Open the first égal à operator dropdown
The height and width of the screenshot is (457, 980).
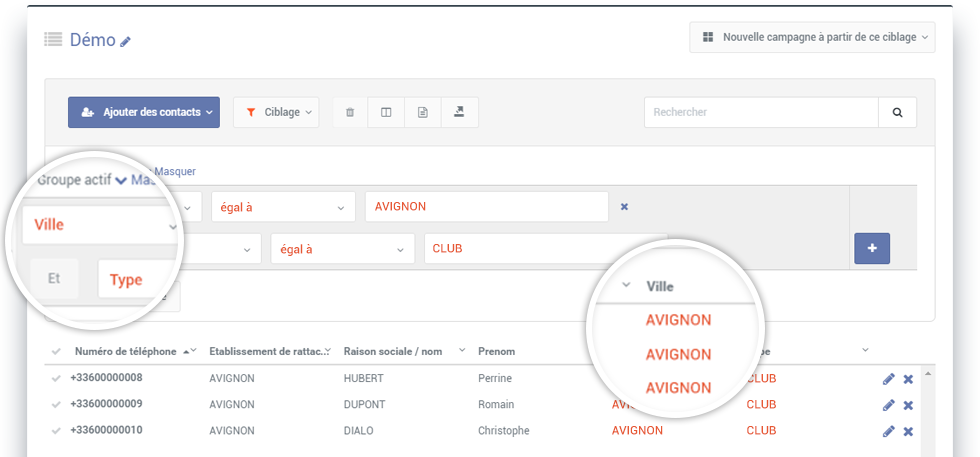pyautogui.click(x=283, y=207)
